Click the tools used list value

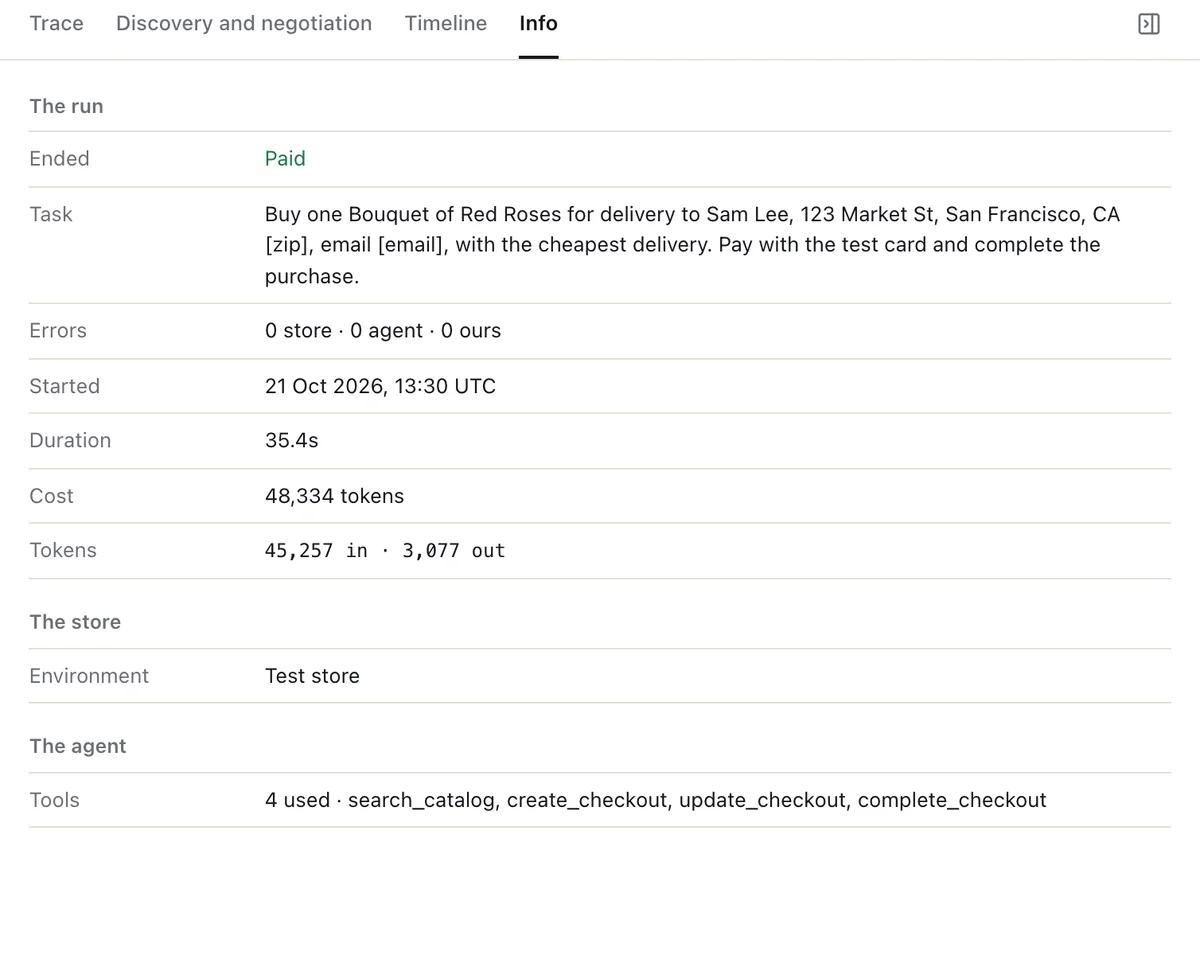656,800
